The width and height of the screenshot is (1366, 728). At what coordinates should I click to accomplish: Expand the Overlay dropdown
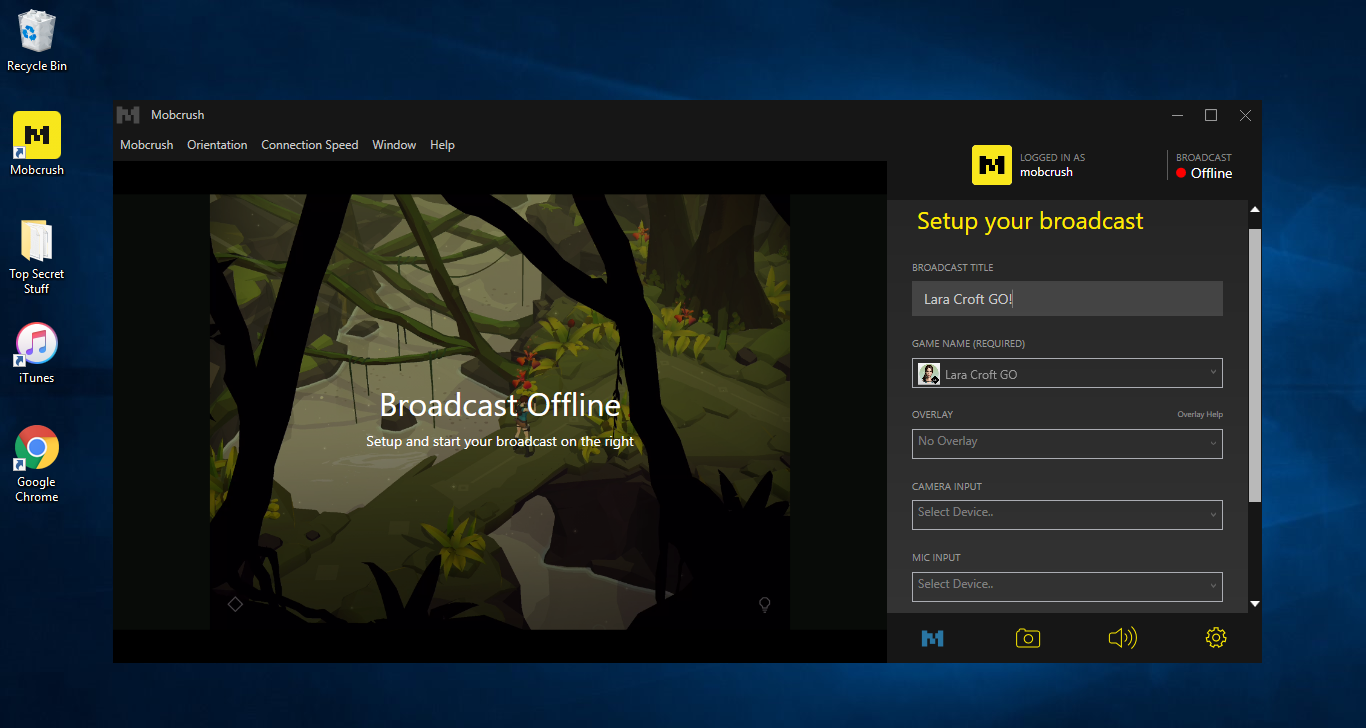pyautogui.click(x=1067, y=444)
